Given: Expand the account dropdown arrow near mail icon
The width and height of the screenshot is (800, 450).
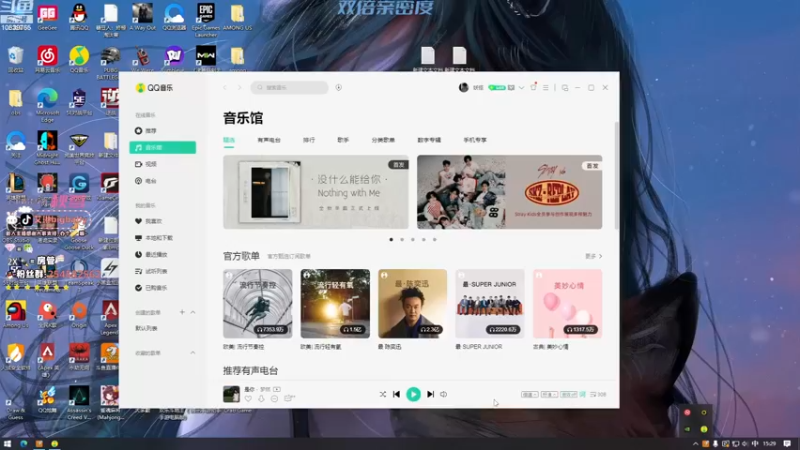Looking at the screenshot, I should [521, 88].
